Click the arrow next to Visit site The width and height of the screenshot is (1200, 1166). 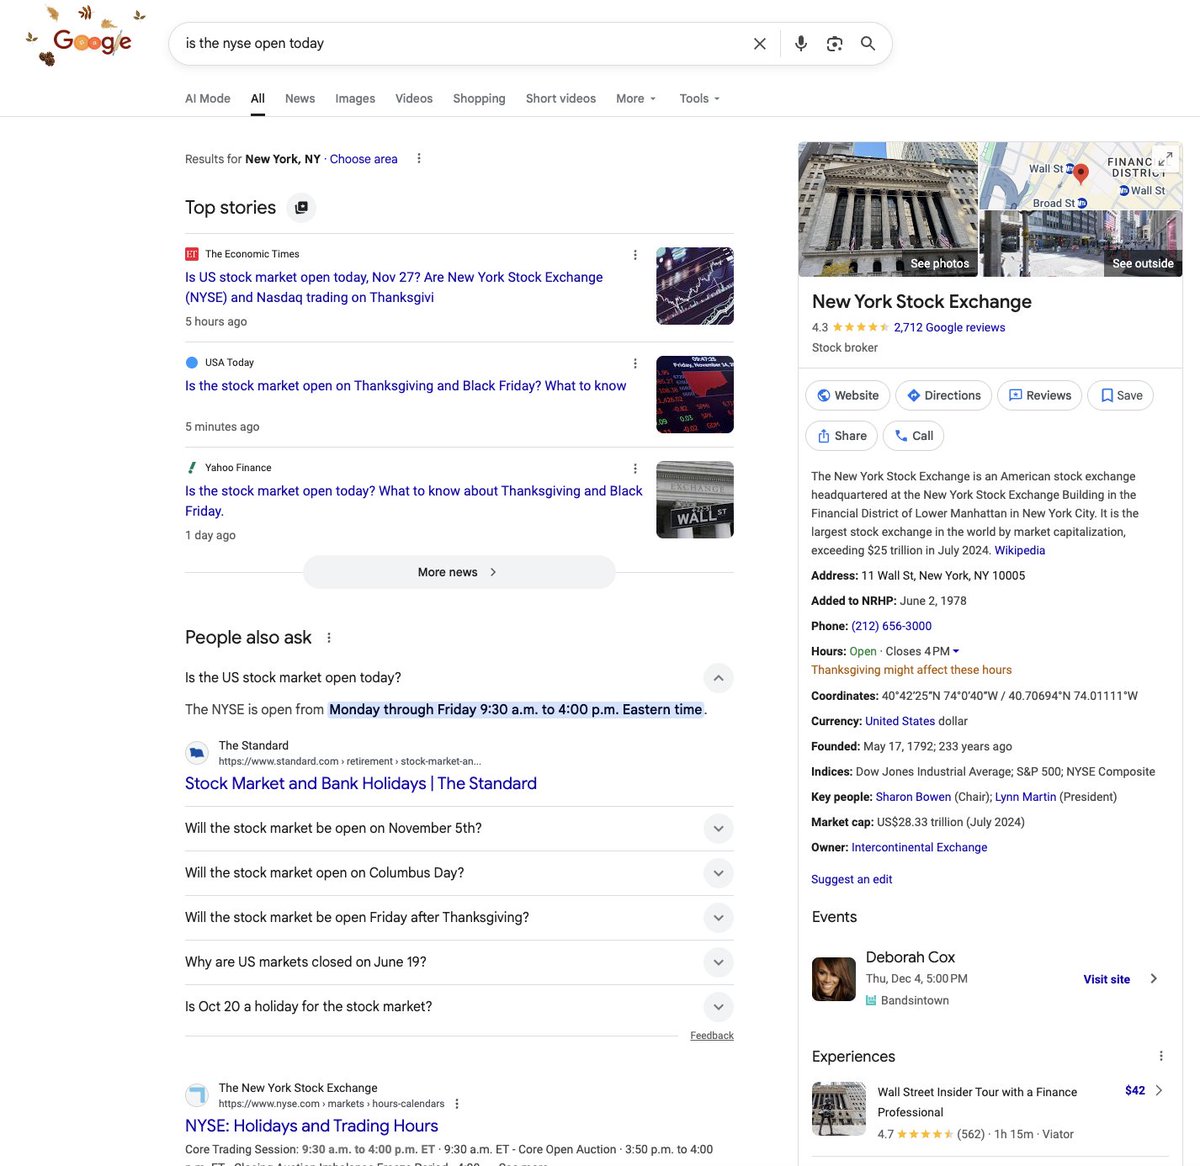[1154, 979]
